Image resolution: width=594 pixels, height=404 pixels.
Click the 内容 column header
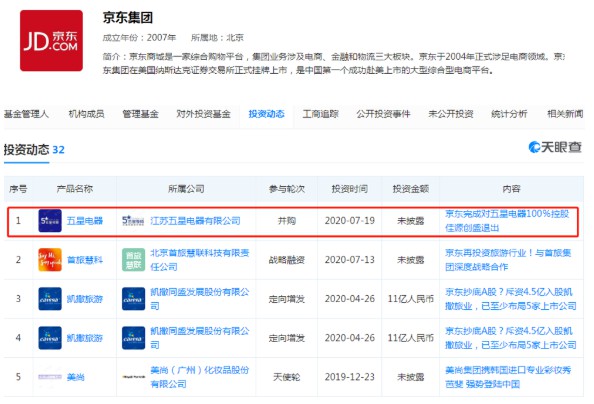(511, 189)
